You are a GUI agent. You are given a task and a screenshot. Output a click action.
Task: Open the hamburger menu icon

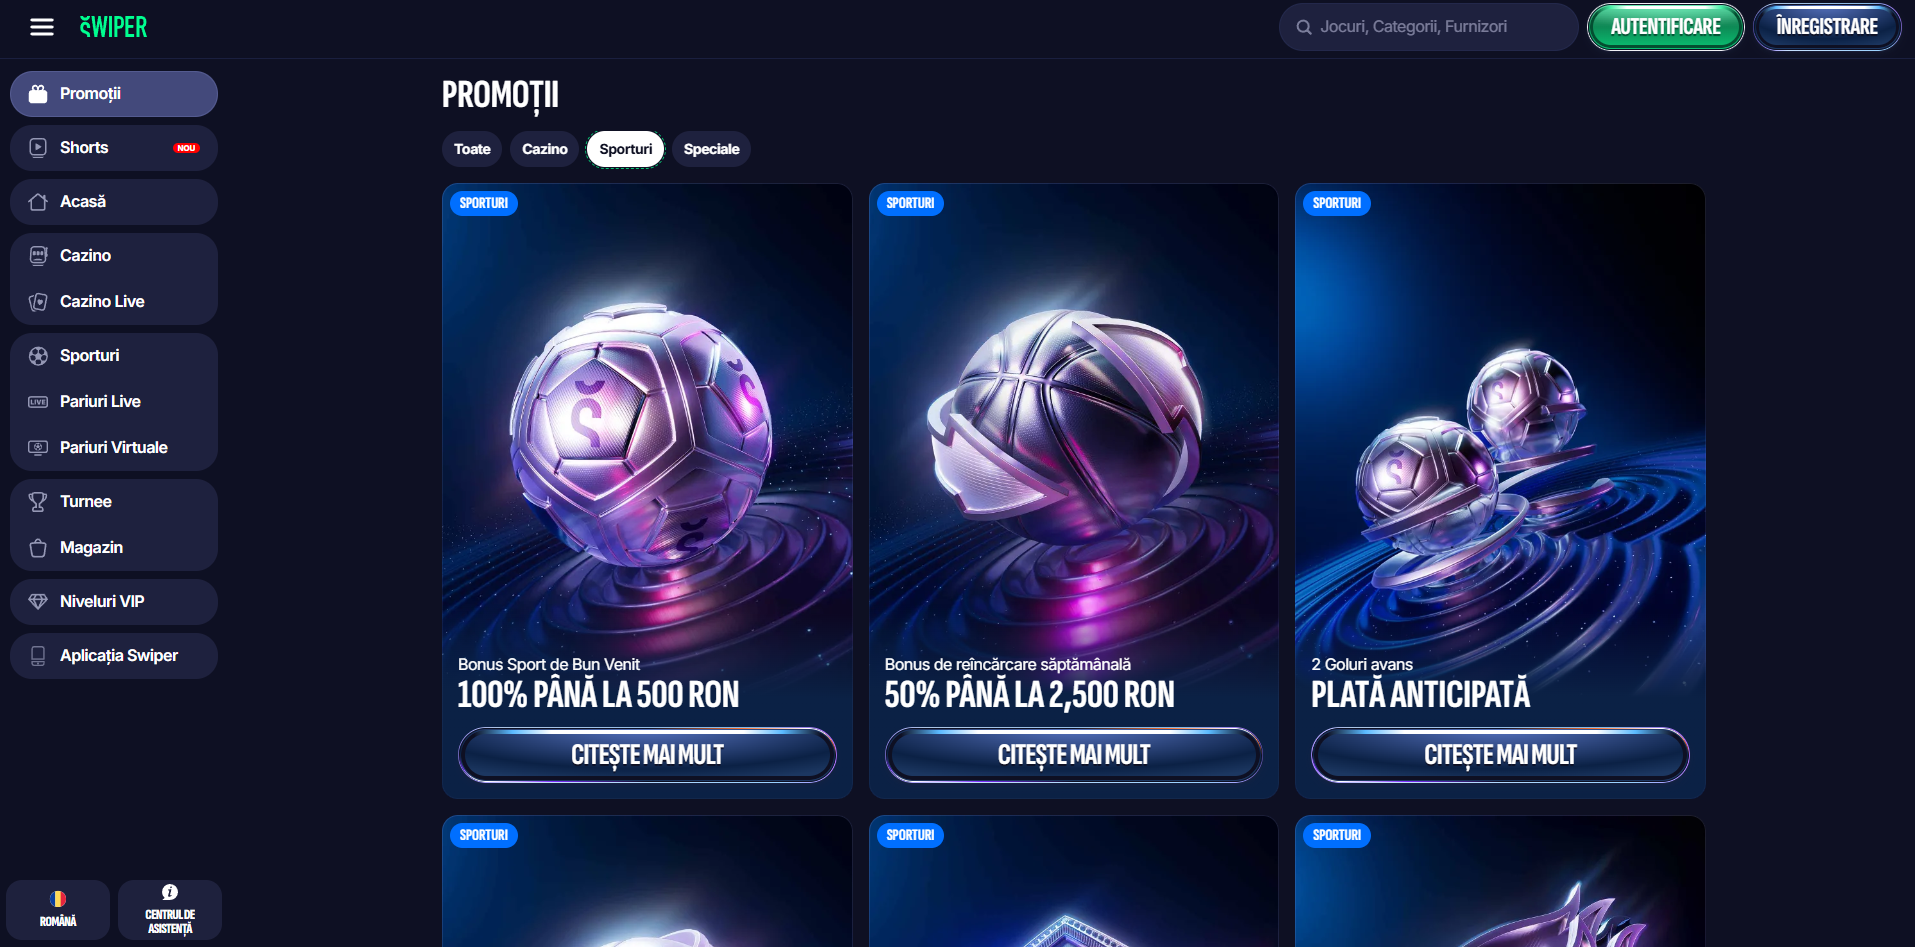coord(42,27)
